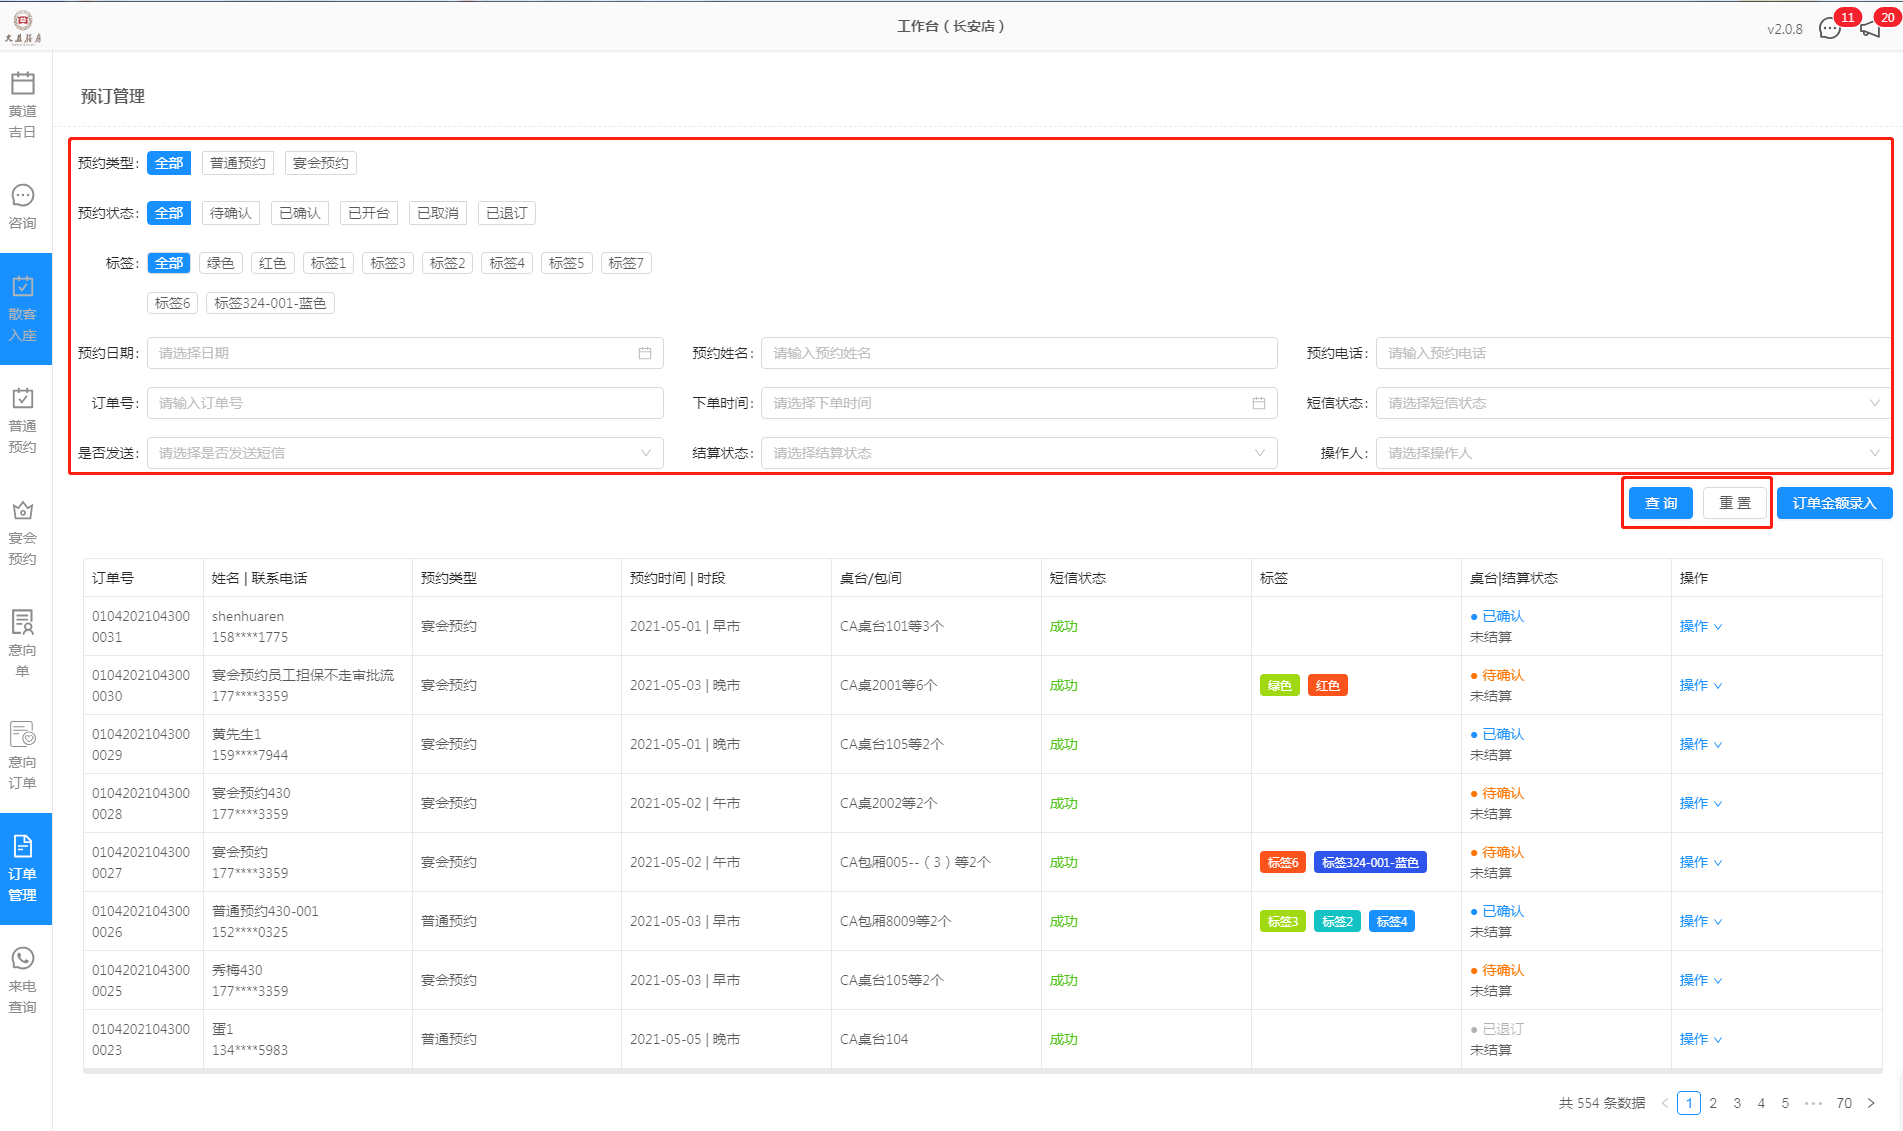The height and width of the screenshot is (1131, 1903).
Task: Click the 下单时间 date field
Action: click(x=1019, y=403)
